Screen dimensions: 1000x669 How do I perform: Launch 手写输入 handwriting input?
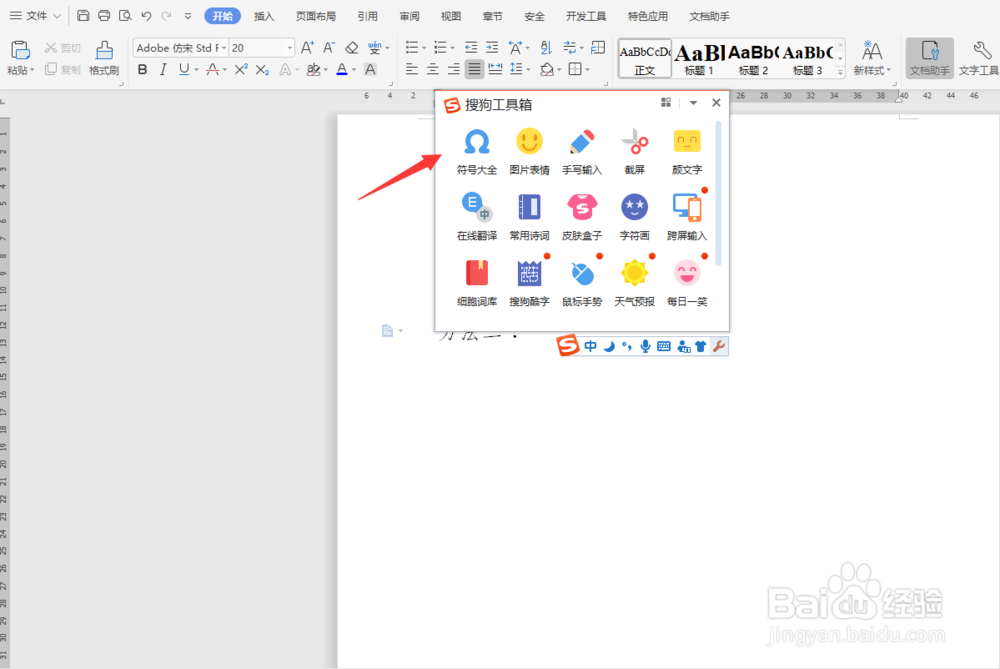coord(582,151)
